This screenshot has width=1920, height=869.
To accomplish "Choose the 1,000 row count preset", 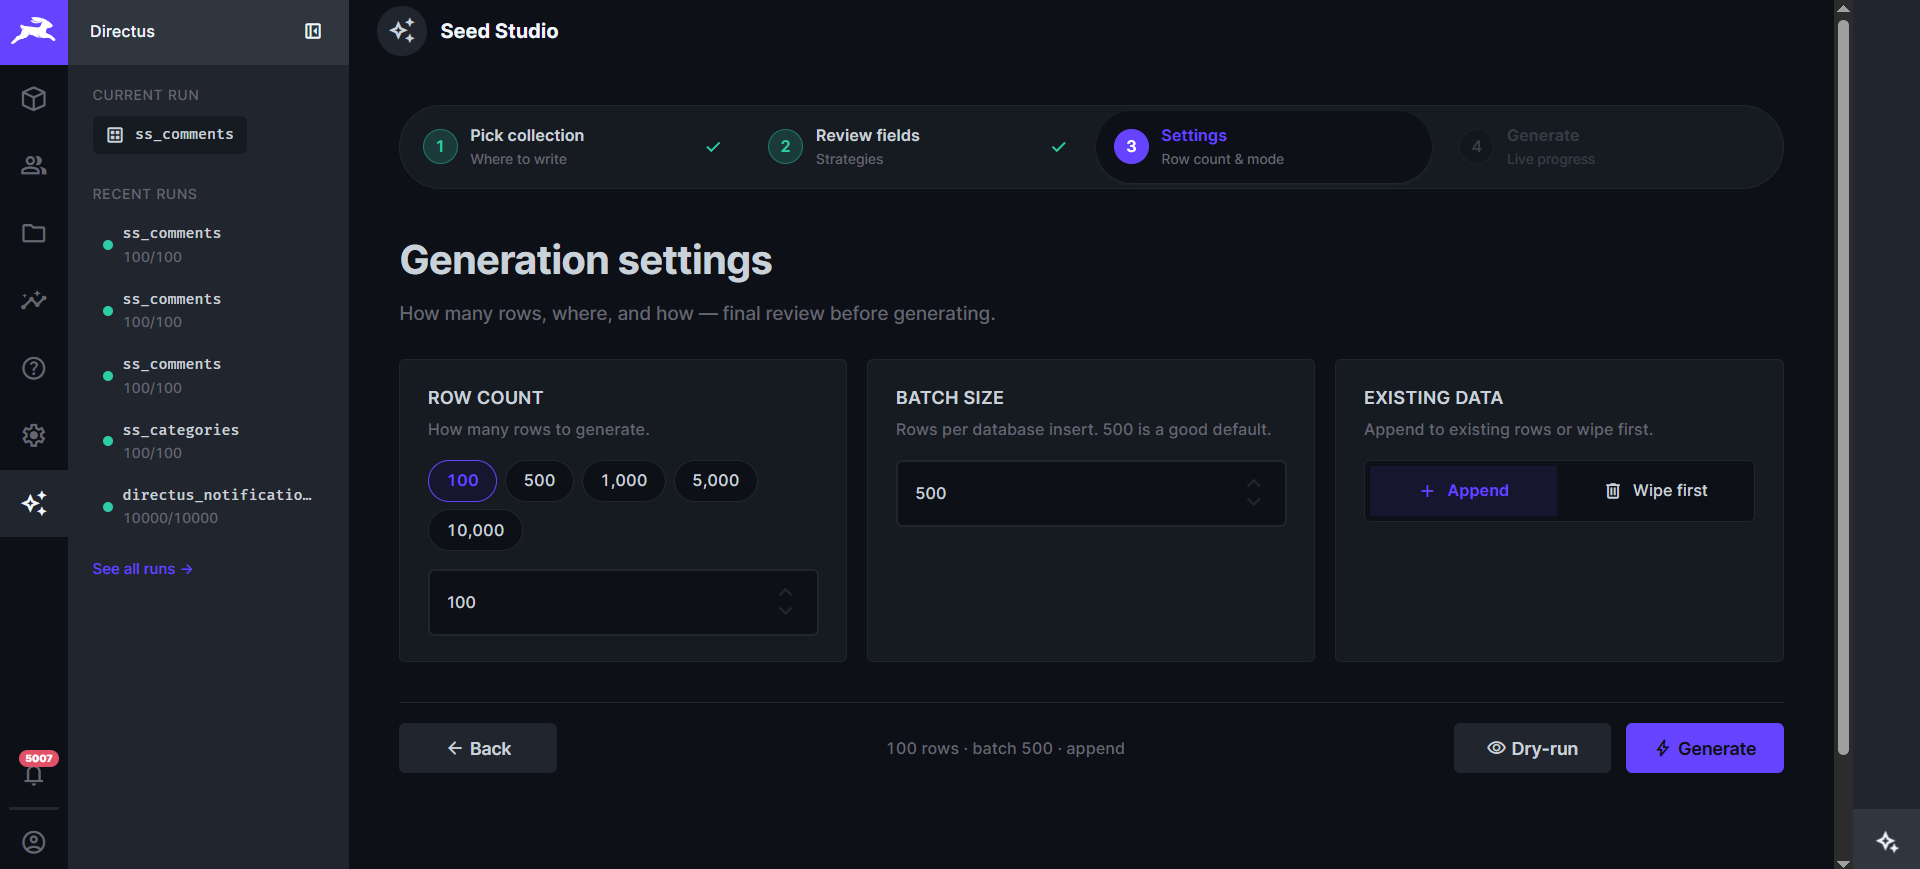I will 624,481.
